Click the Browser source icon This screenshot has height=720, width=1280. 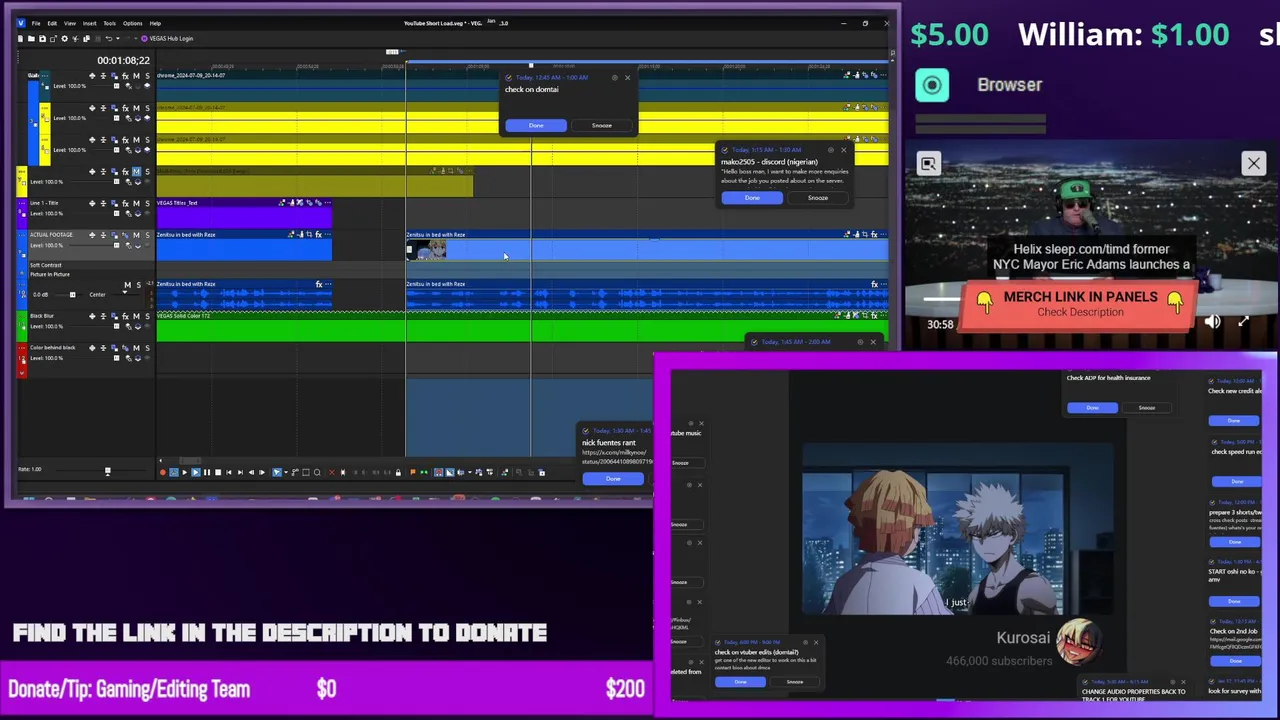click(932, 85)
